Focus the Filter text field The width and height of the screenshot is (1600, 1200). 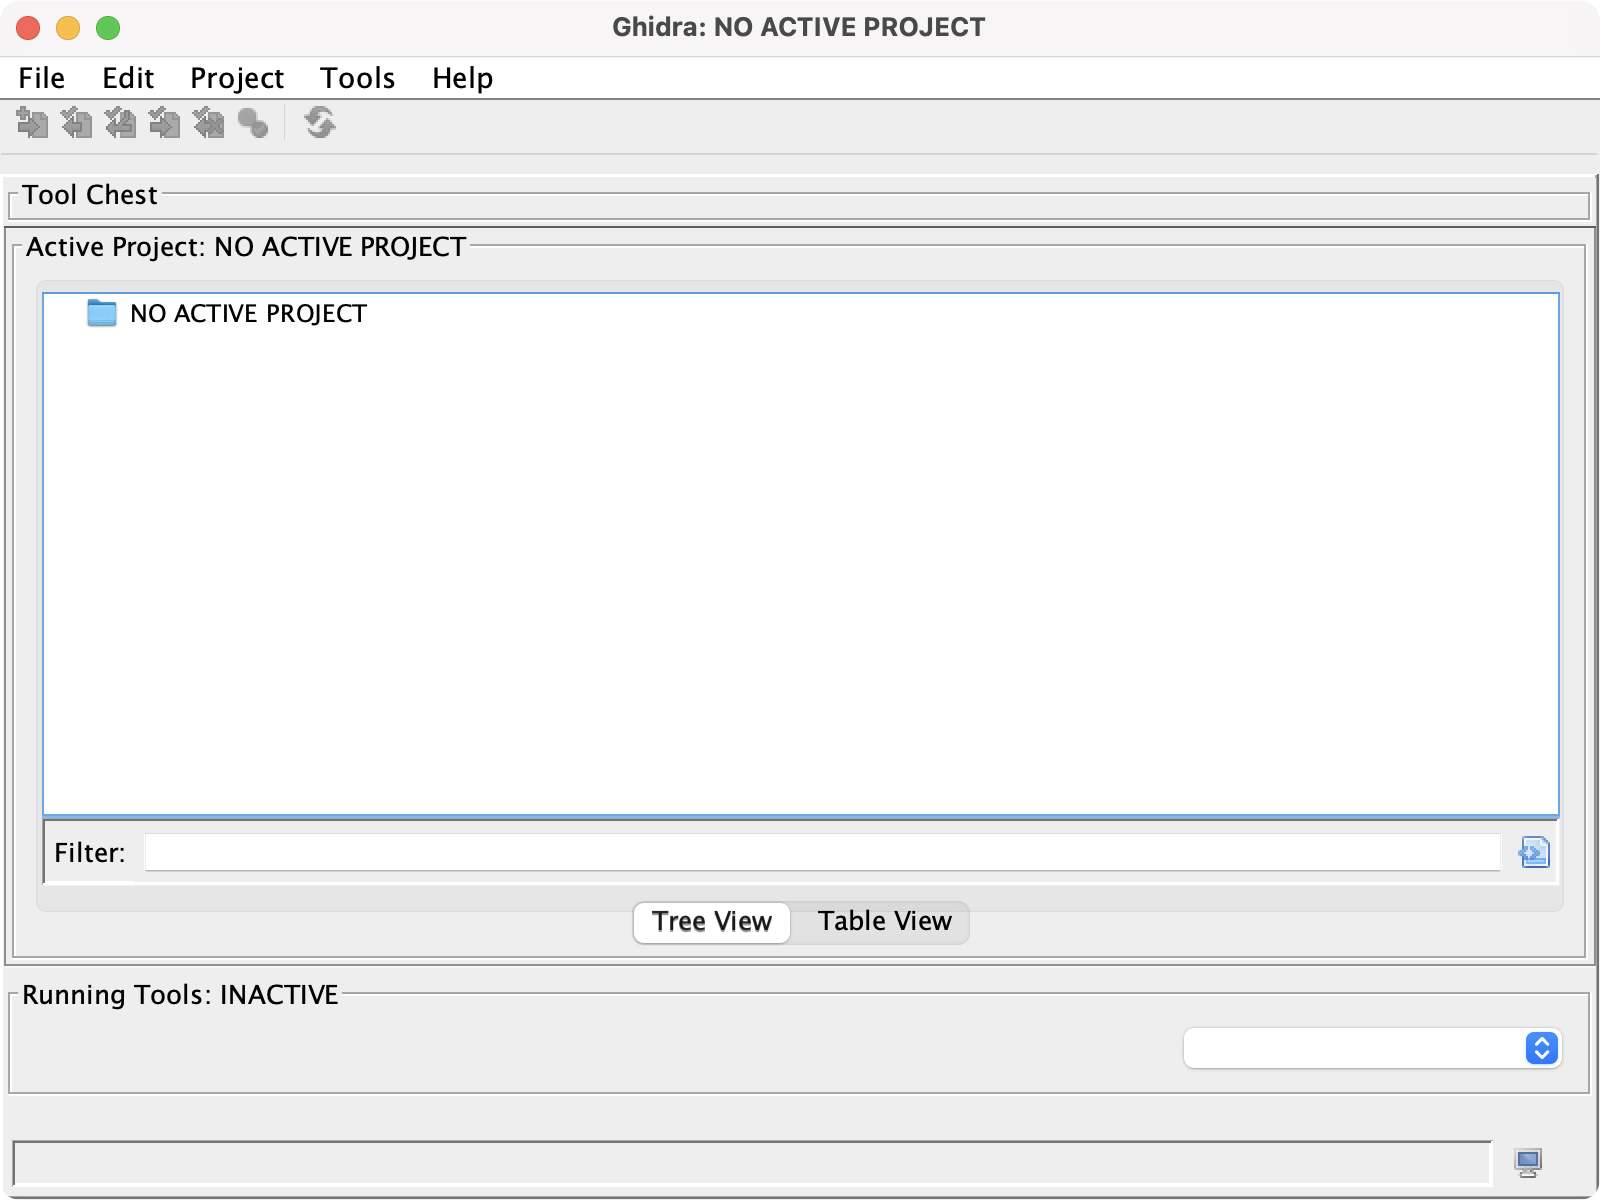tap(823, 852)
